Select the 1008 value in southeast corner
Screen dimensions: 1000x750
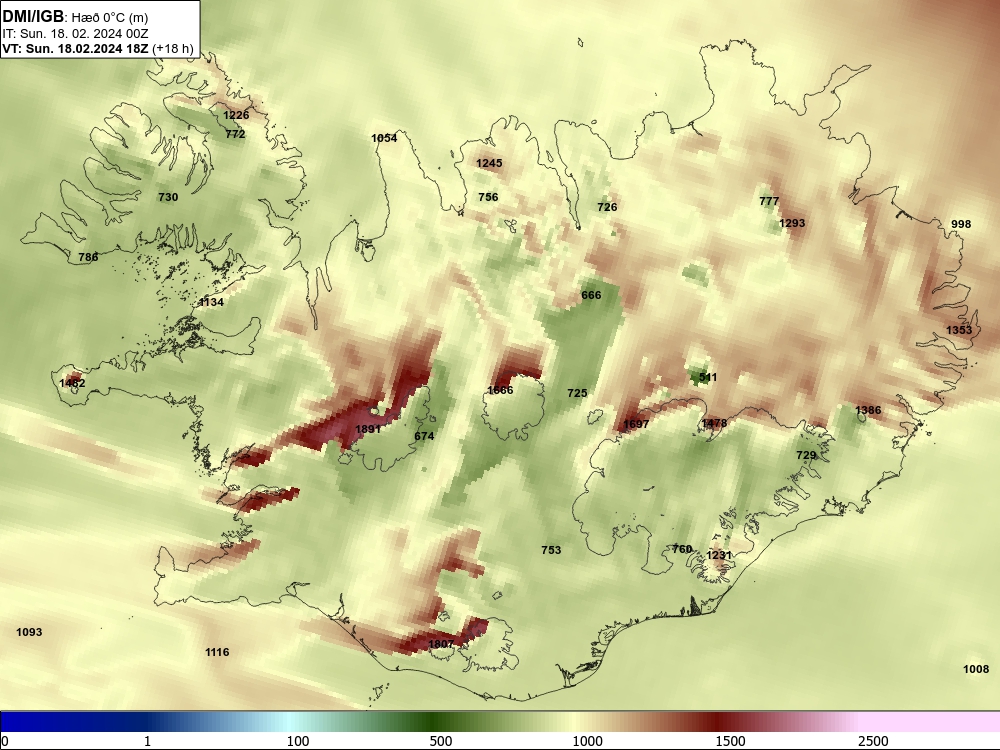pos(976,670)
